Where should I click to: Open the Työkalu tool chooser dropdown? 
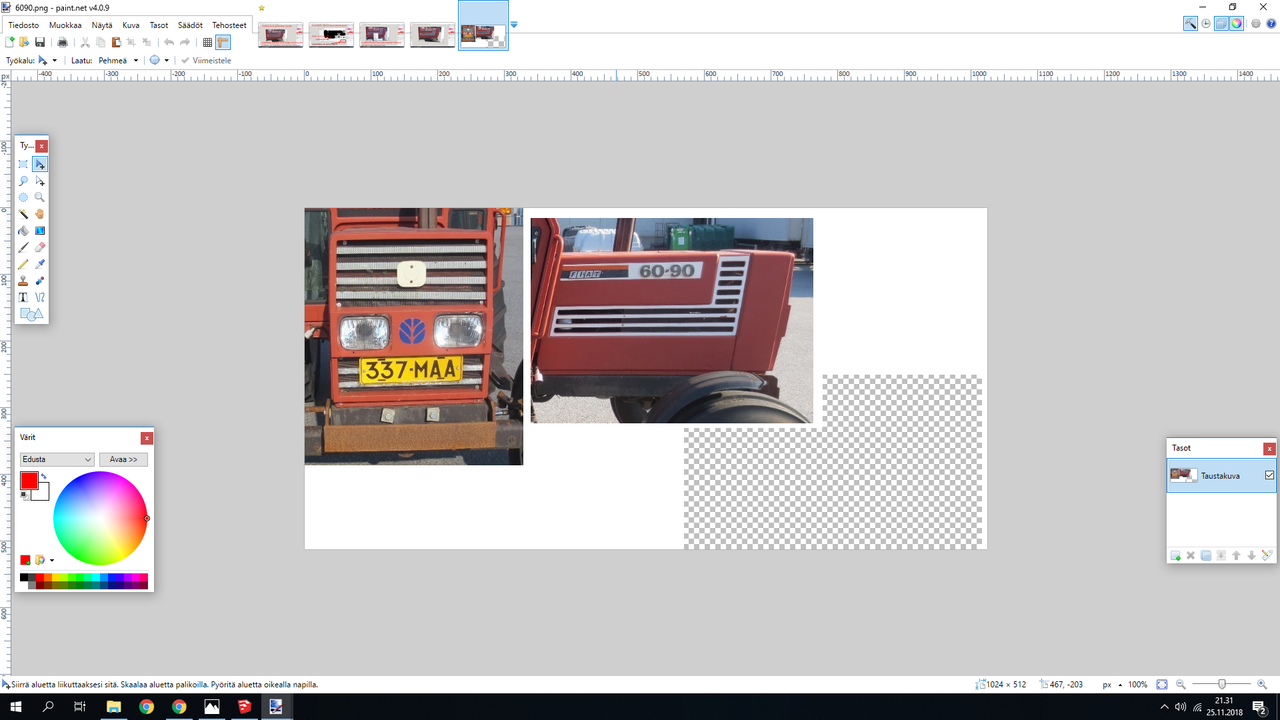(48, 60)
